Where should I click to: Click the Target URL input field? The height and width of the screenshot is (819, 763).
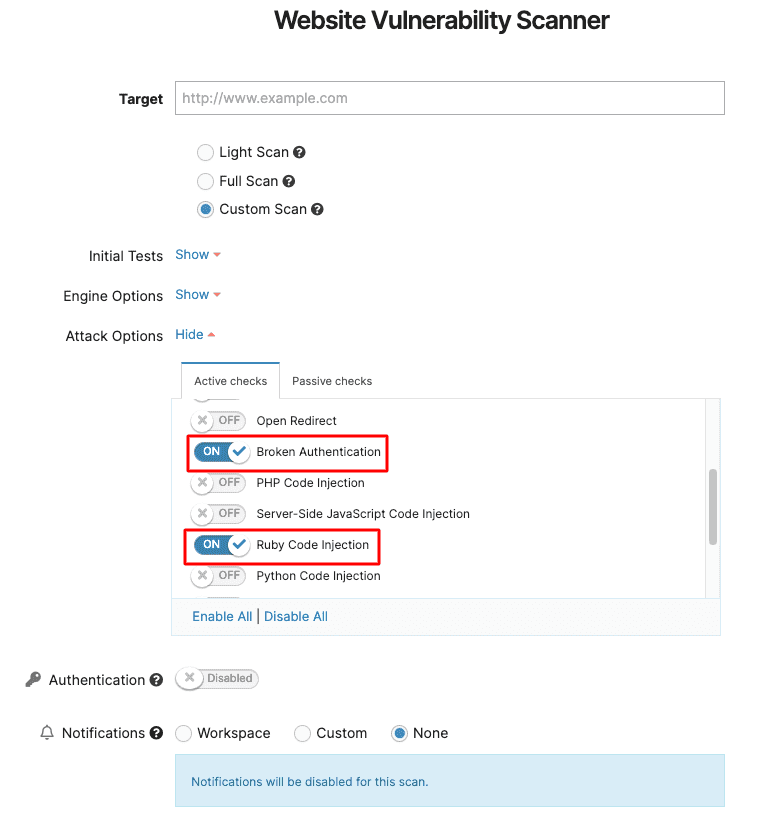tap(449, 98)
